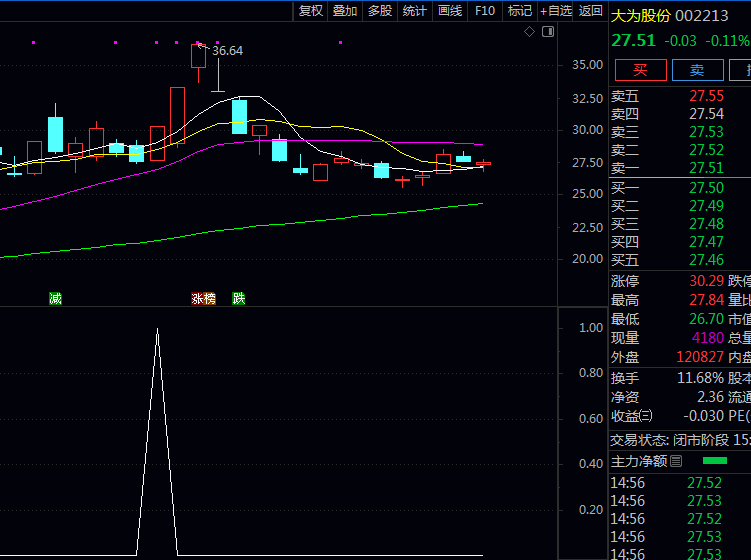751x560 pixels.
Task: Click the green 减 event marker
Action: coord(55,298)
